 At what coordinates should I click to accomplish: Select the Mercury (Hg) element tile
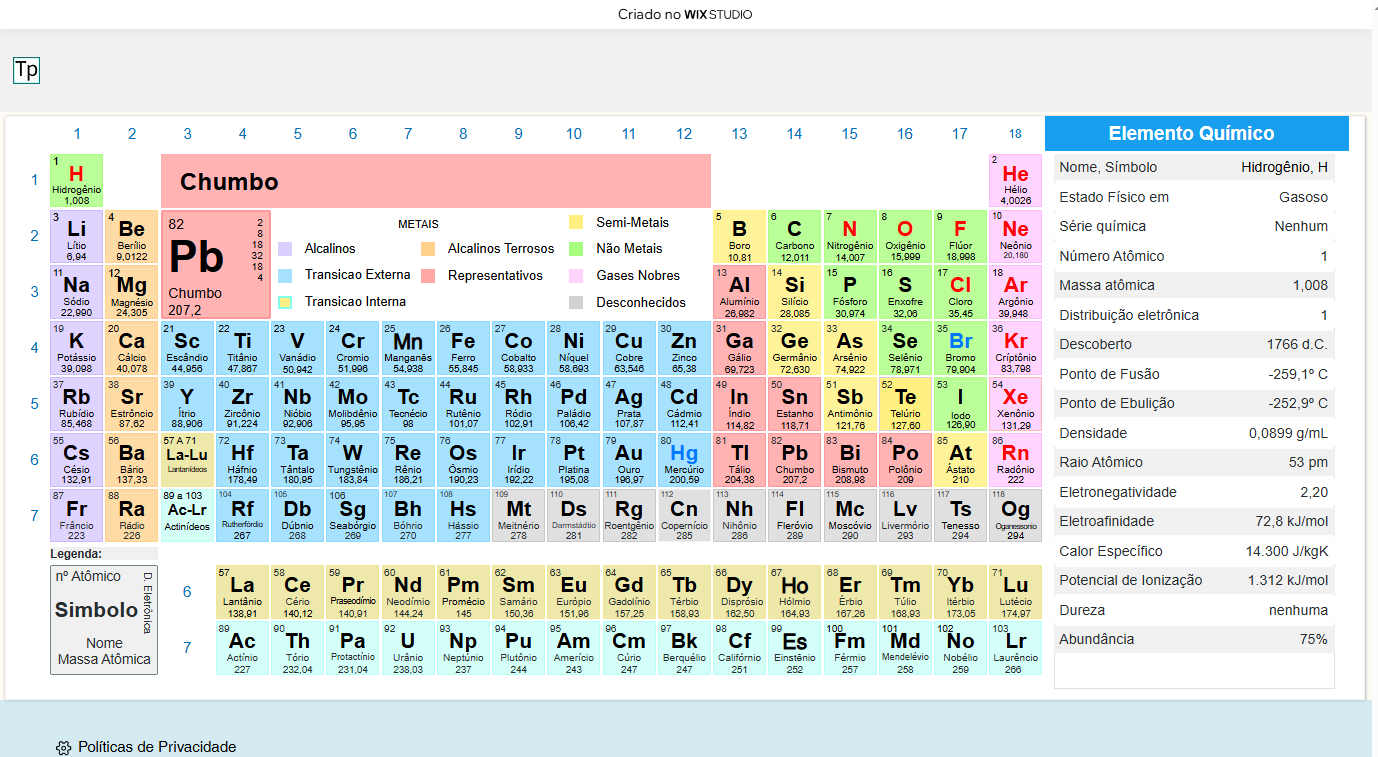(684, 460)
